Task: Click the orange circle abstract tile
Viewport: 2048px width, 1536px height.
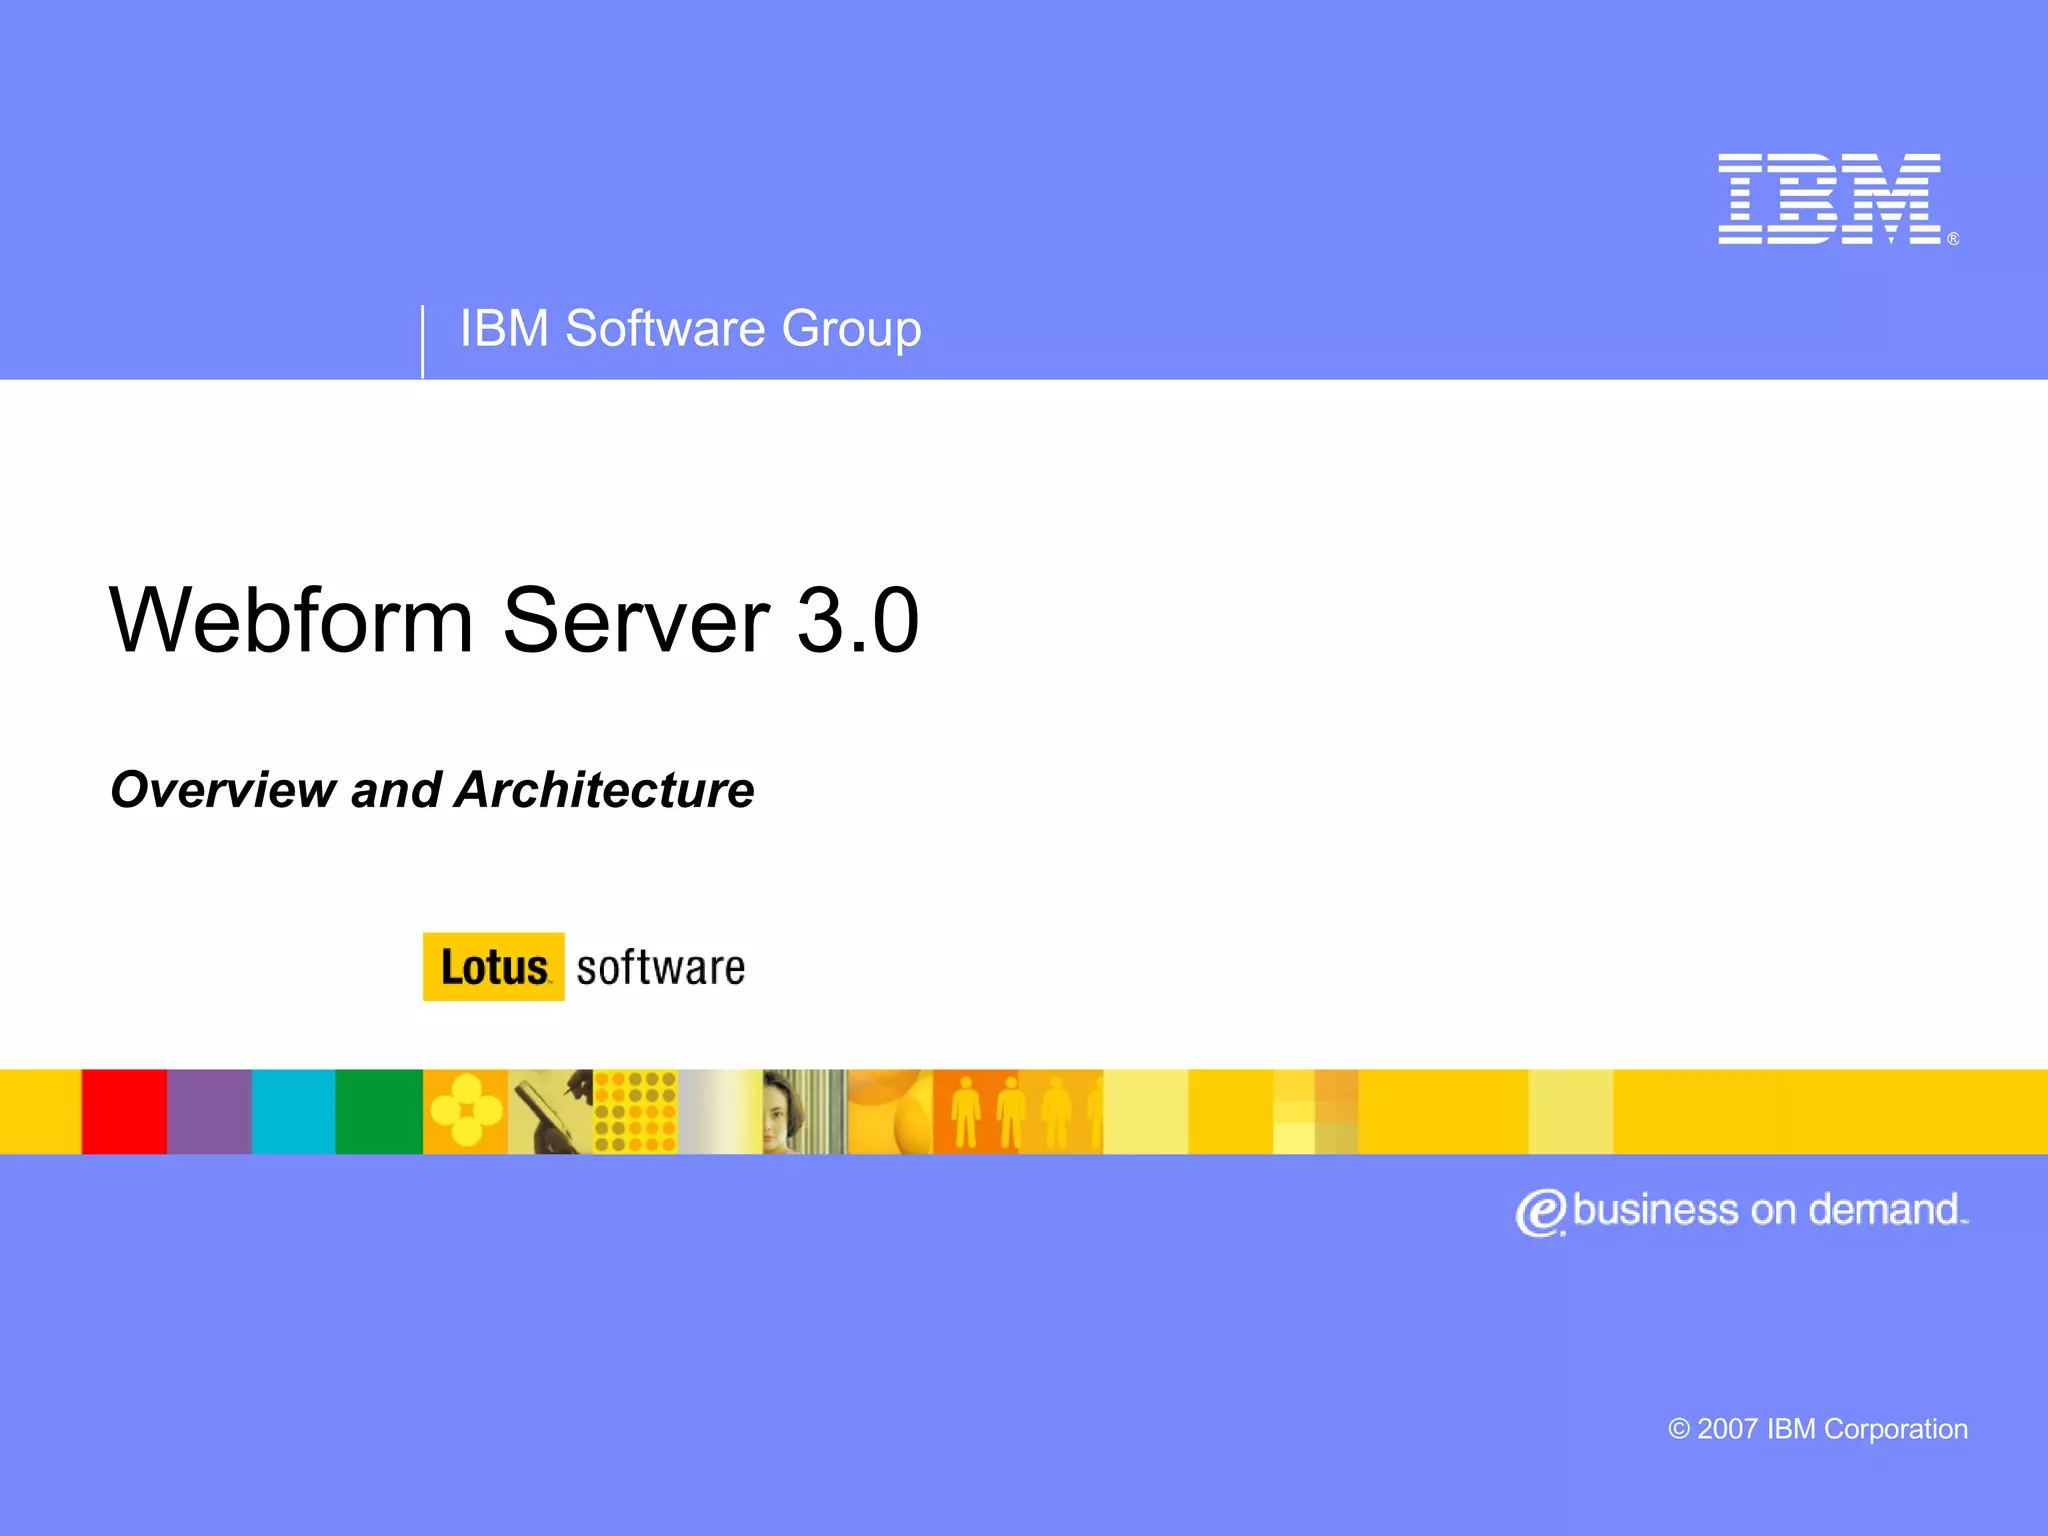Action: point(890,1111)
